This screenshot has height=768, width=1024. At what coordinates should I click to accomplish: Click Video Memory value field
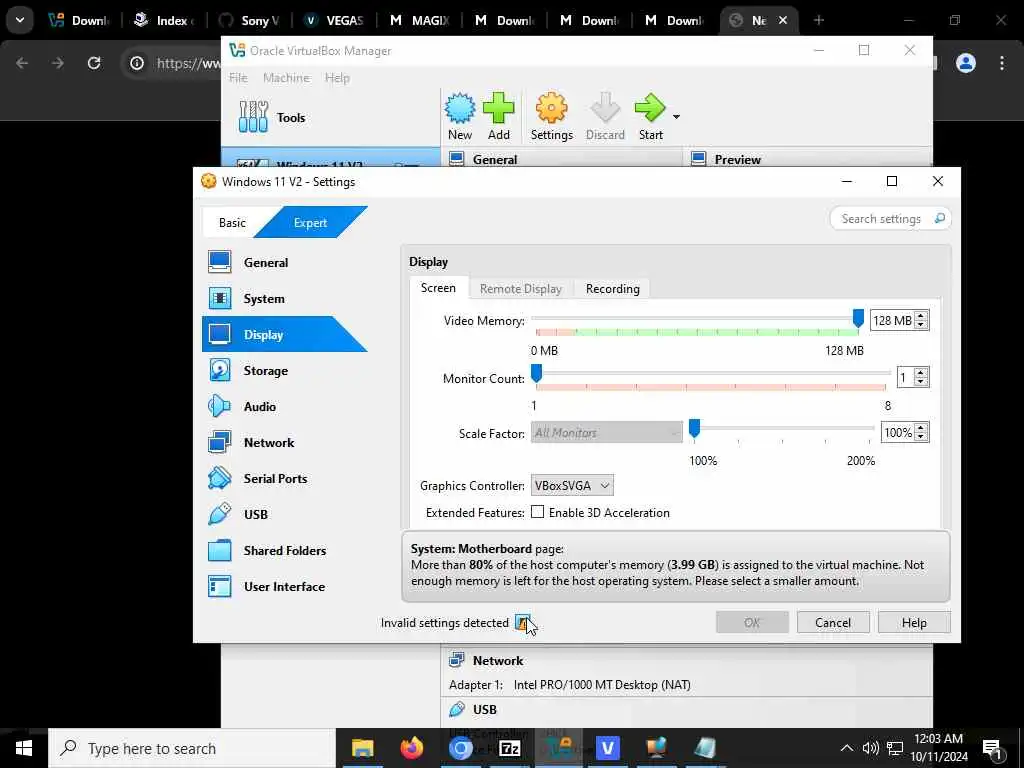pyautogui.click(x=892, y=320)
